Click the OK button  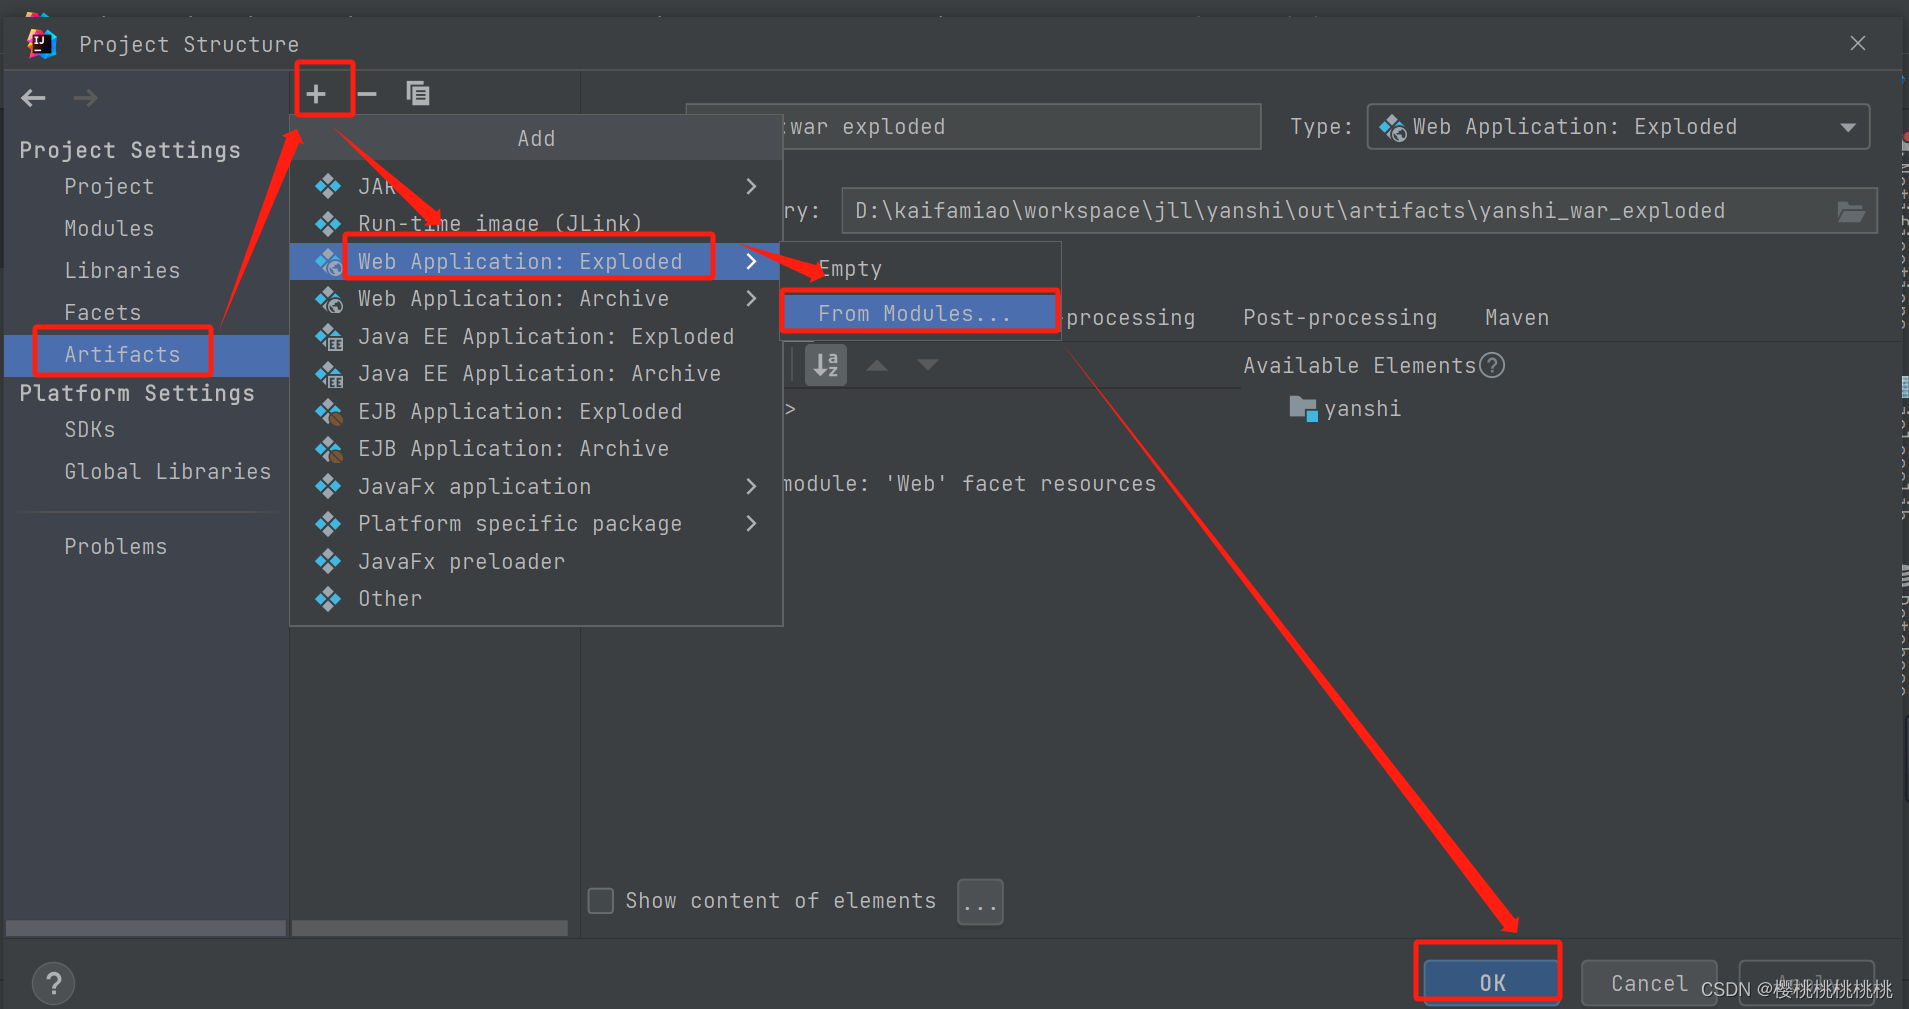[1492, 983]
